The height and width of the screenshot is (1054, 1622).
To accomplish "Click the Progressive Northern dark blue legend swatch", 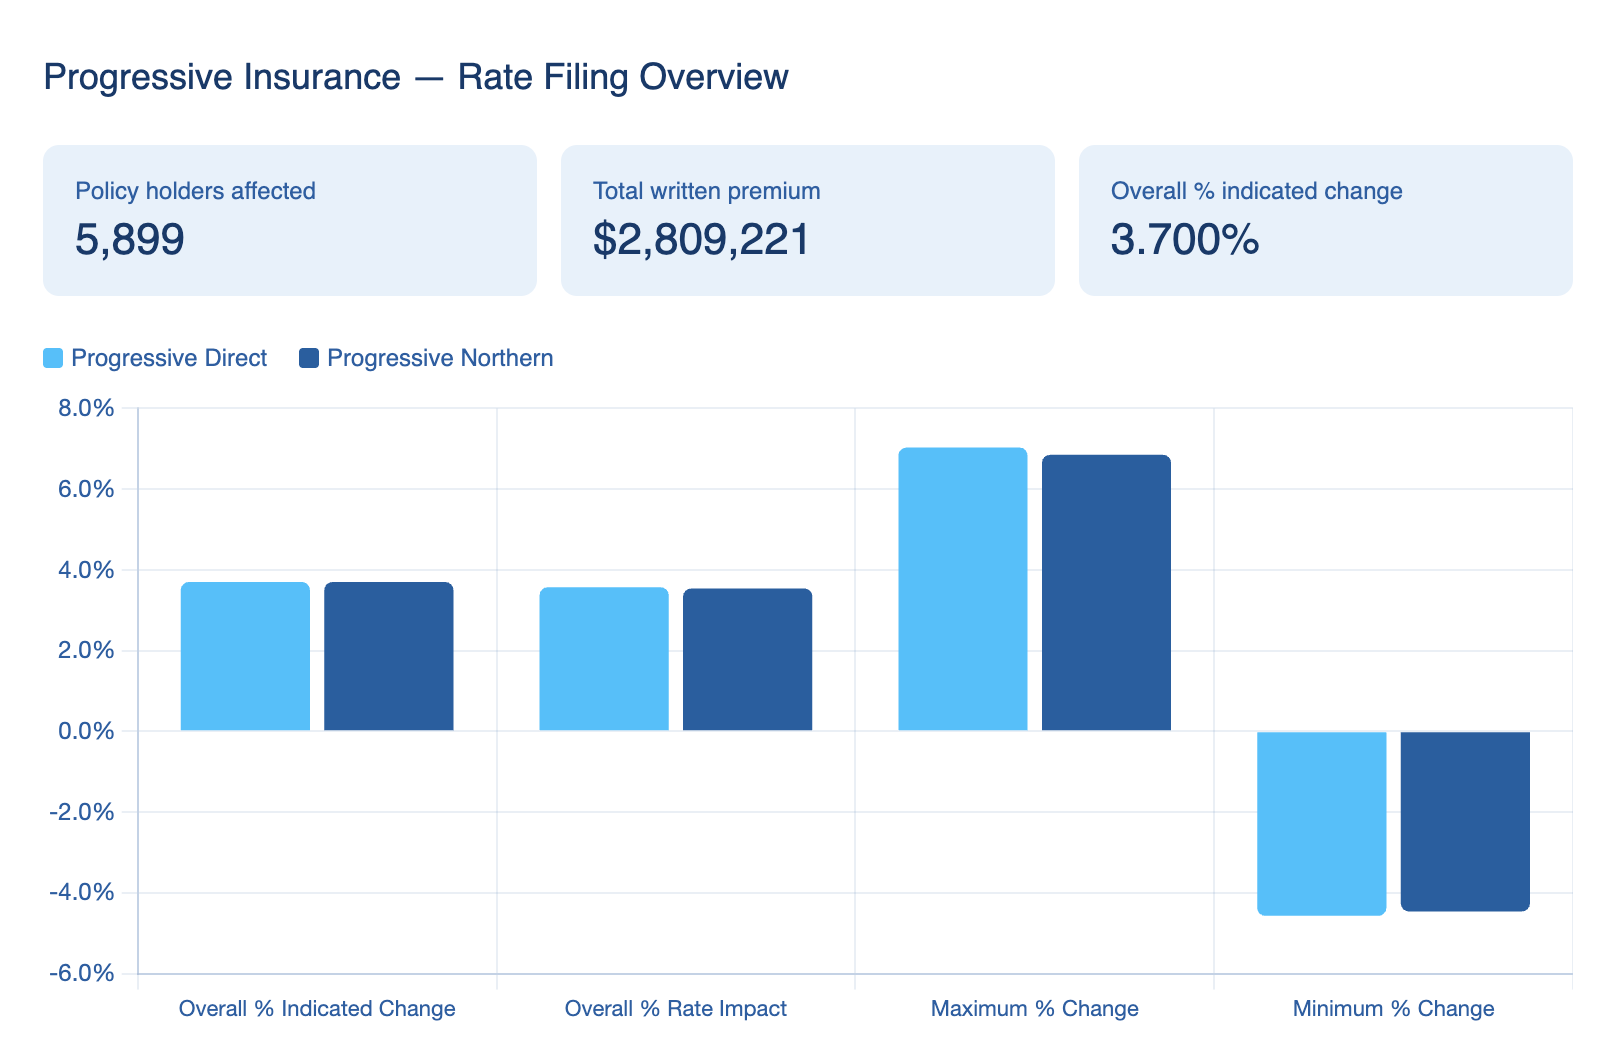I will click(x=309, y=358).
